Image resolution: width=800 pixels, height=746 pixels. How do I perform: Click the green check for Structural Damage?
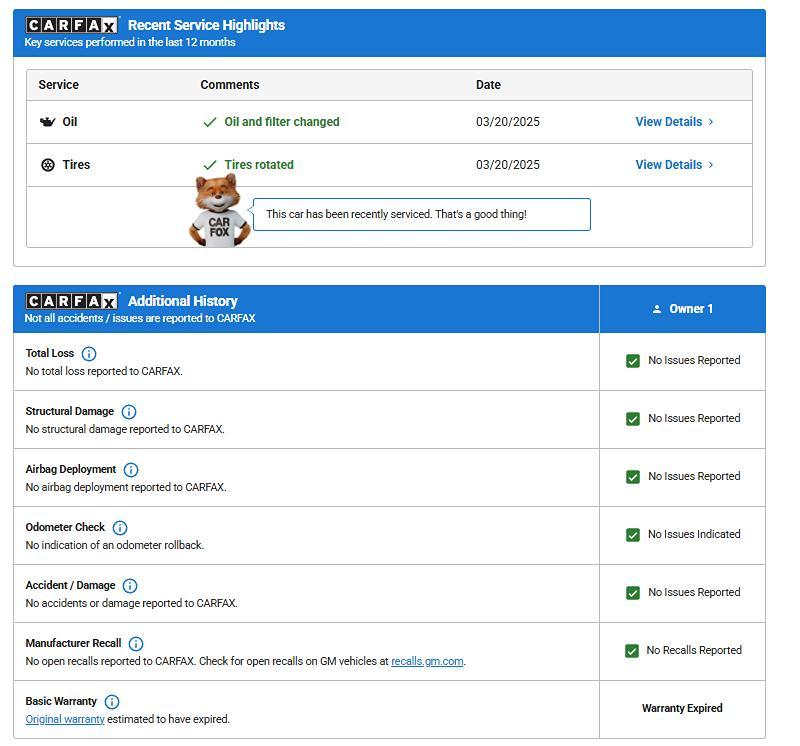coord(633,419)
